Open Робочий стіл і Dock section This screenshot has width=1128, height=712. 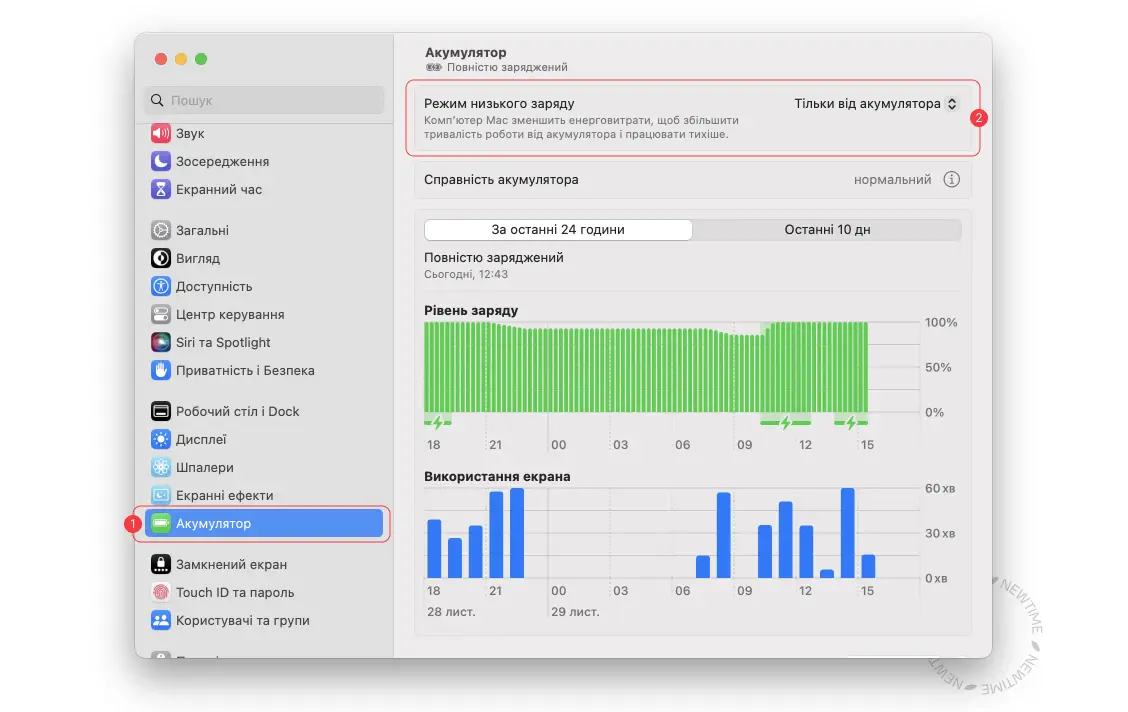264,411
